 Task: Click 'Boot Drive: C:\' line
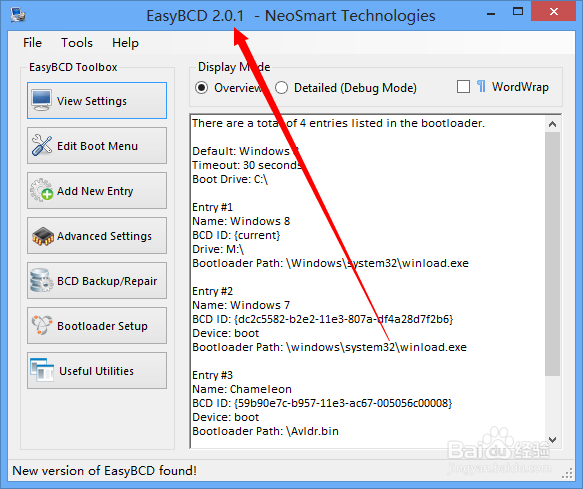coord(230,179)
